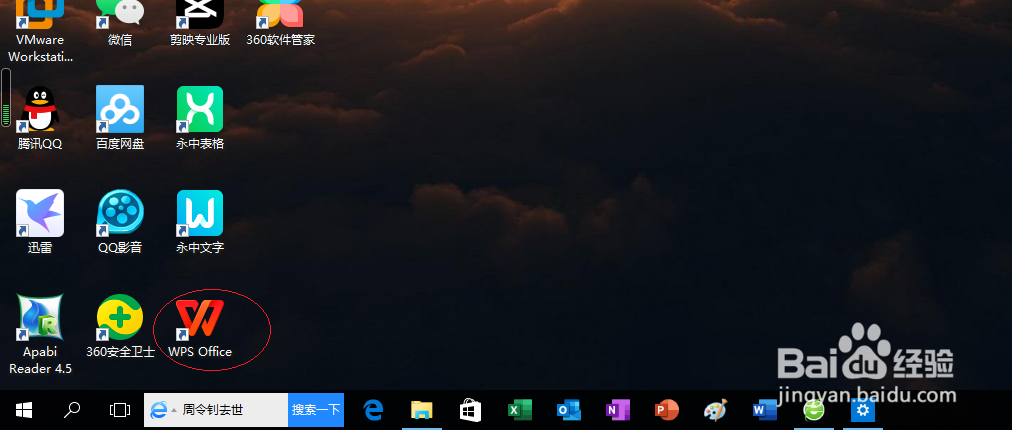This screenshot has height=430, width=1012.
Task: Open the green browser taskbar icon
Action: (x=814, y=409)
